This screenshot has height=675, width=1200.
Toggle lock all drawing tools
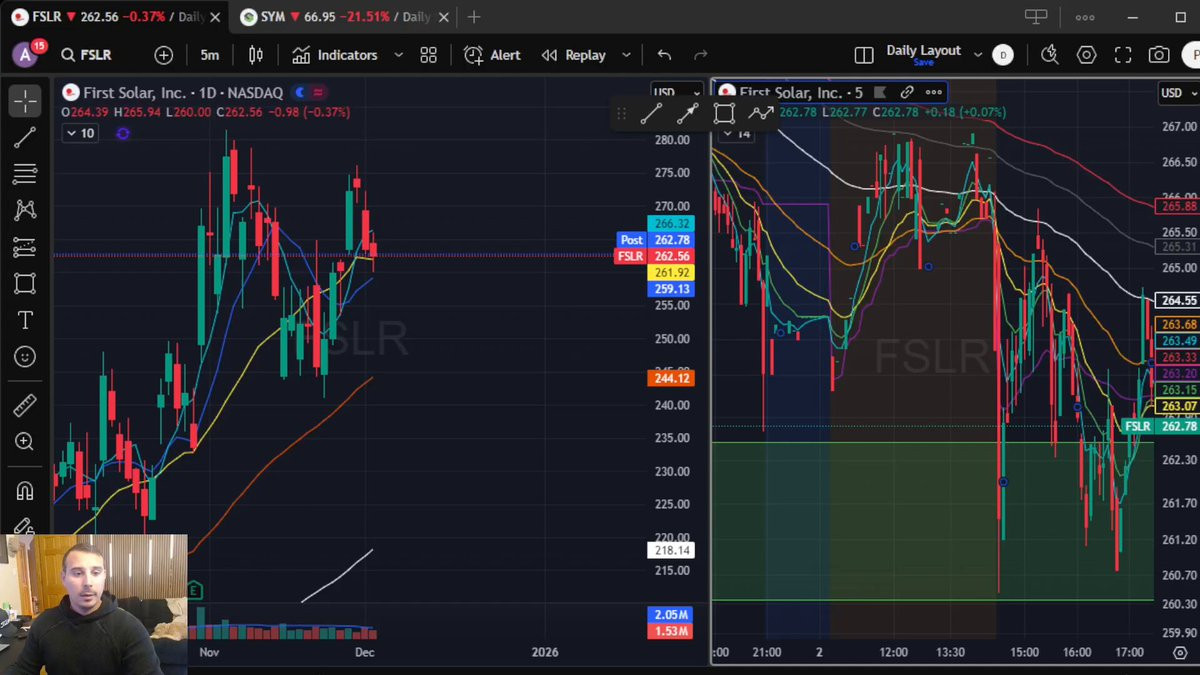pyautogui.click(x=25, y=526)
